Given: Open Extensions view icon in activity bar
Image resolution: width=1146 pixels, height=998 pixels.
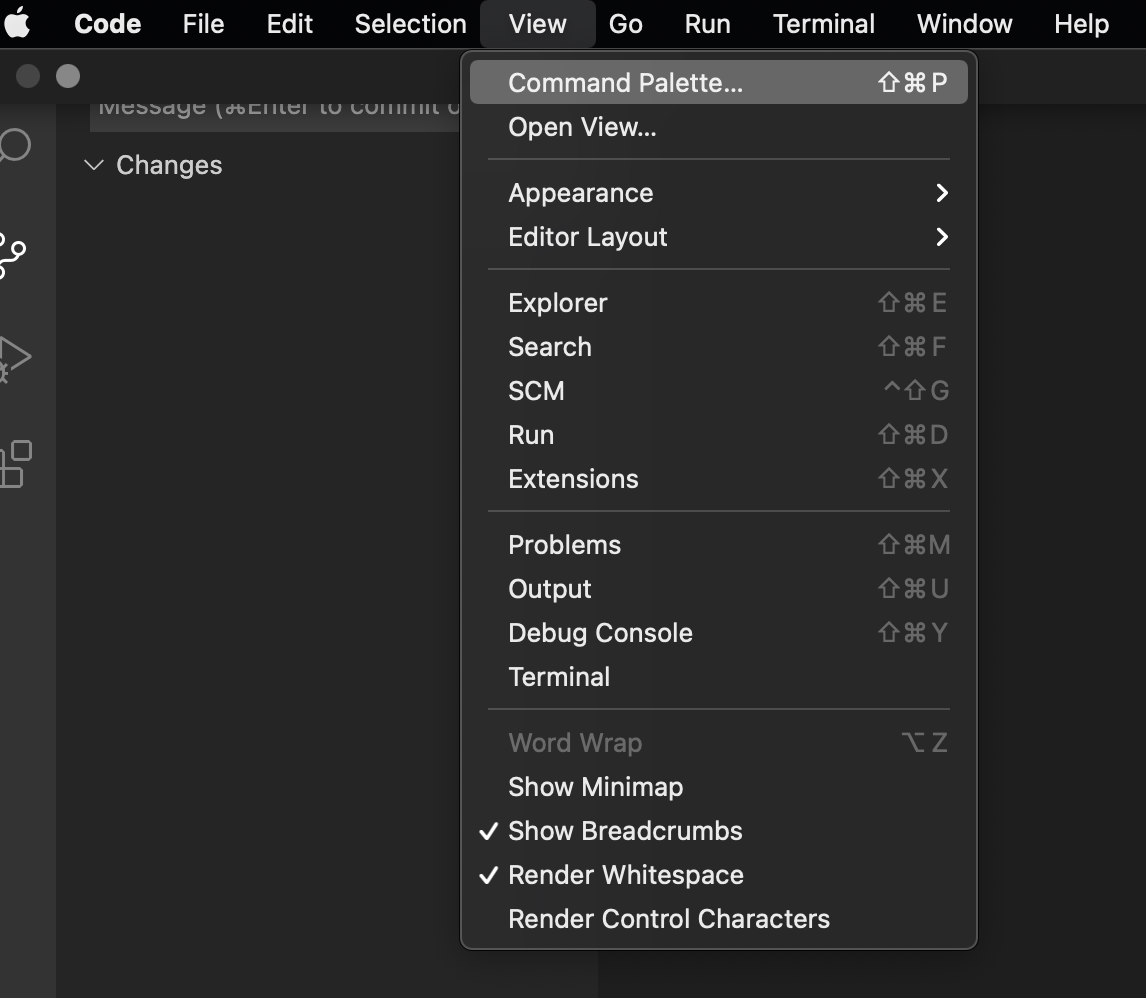Looking at the screenshot, I should [x=15, y=464].
